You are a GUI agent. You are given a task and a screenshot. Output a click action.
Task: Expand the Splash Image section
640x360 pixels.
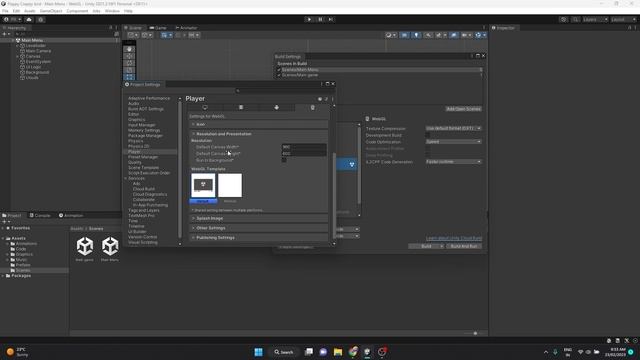tap(258, 218)
